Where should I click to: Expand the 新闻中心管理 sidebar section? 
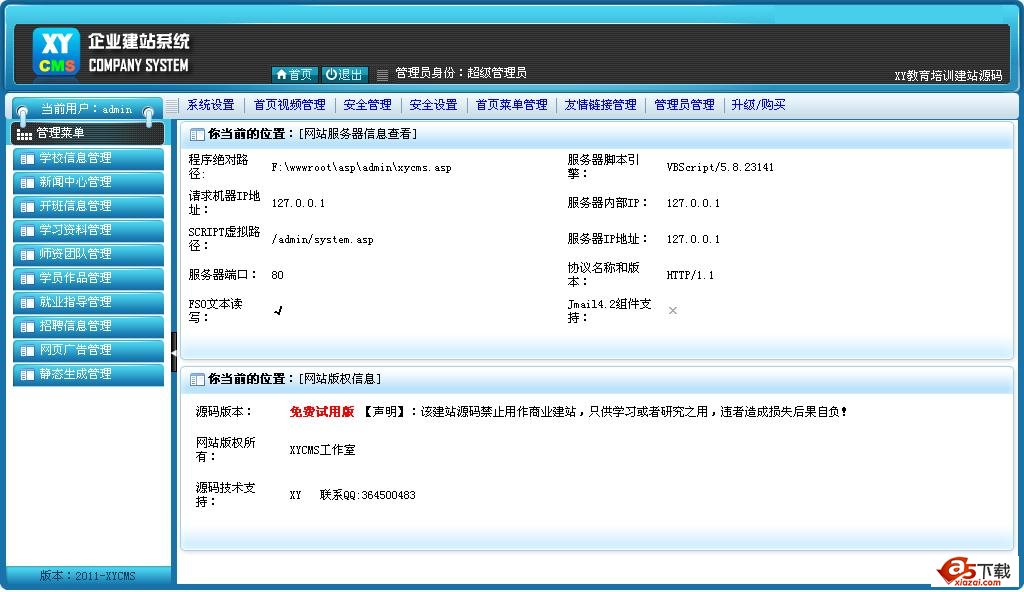tap(87, 182)
